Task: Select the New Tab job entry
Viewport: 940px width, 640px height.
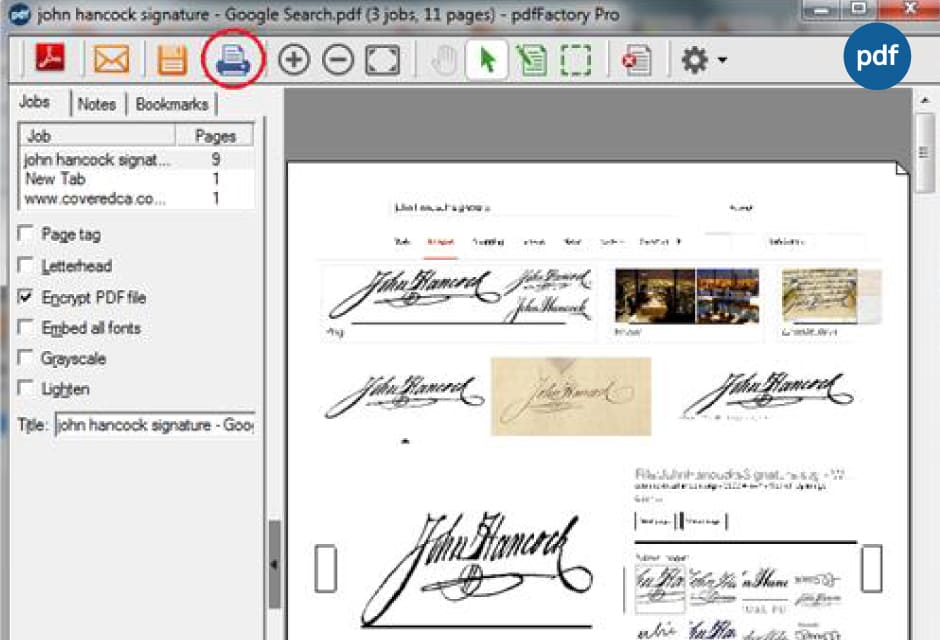Action: (55, 179)
